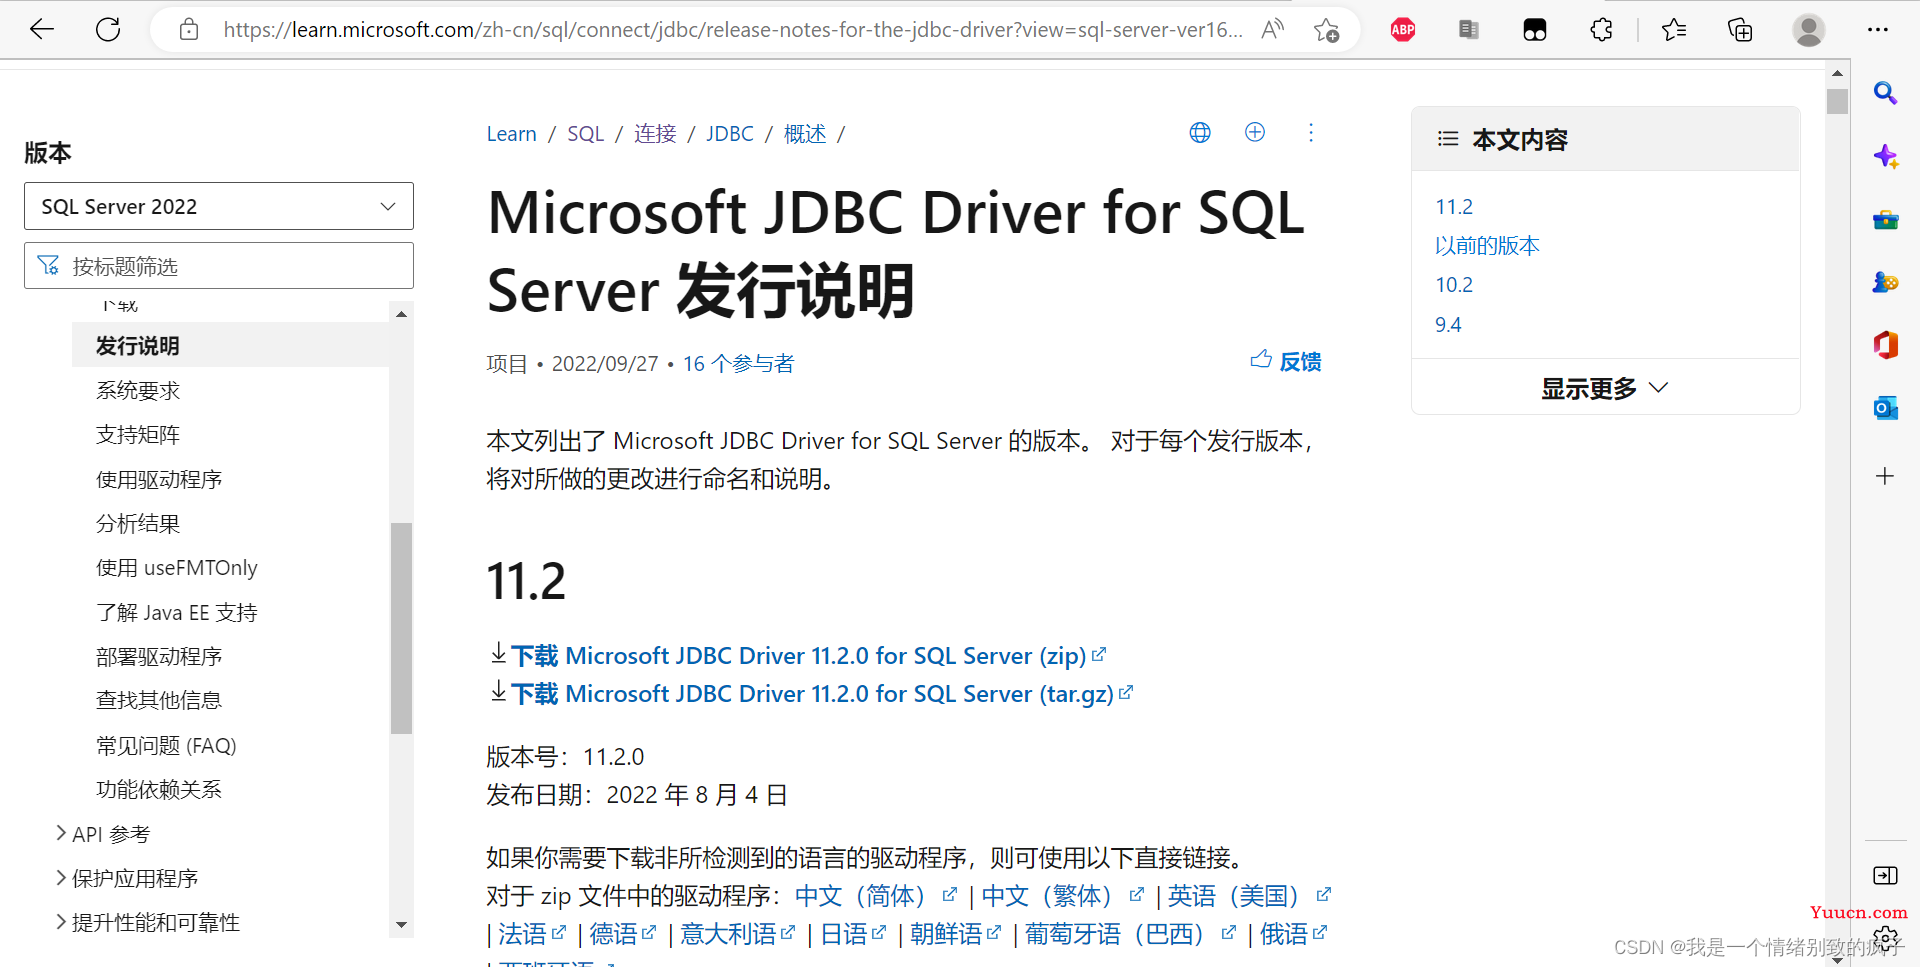Open the sidebar Games icon
This screenshot has width=1920, height=967.
[1885, 282]
